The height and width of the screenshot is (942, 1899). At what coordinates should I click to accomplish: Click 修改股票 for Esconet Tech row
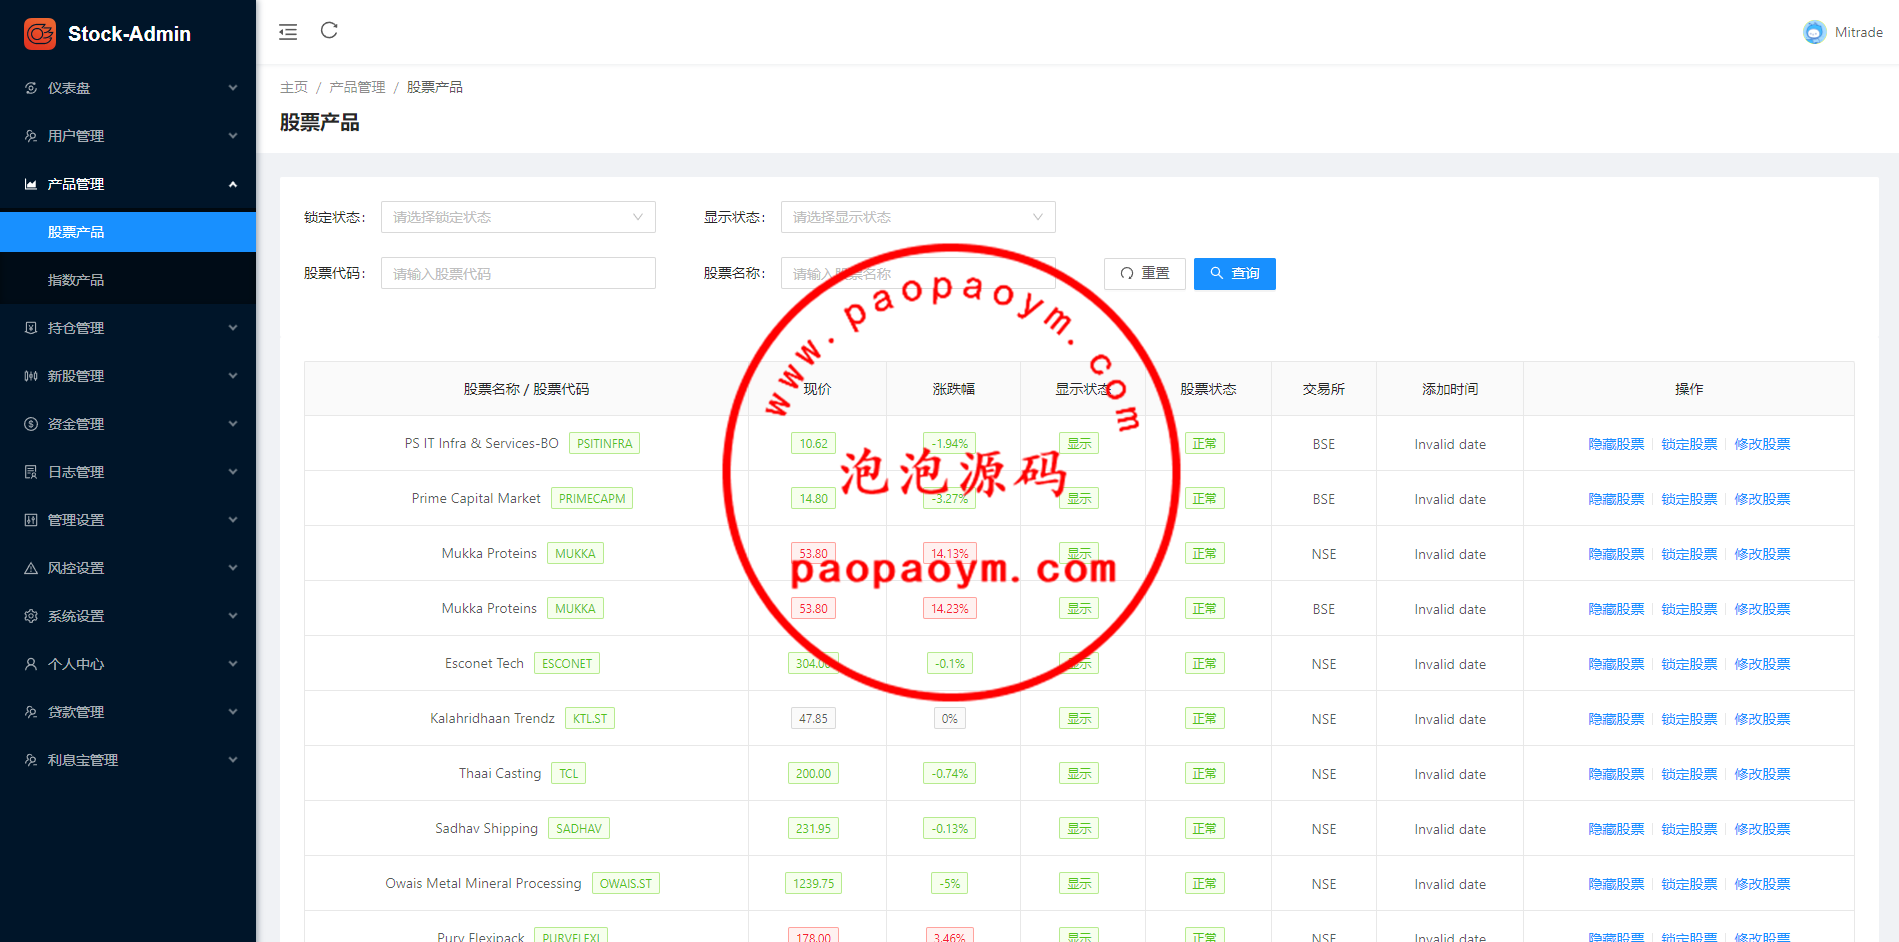1762,664
